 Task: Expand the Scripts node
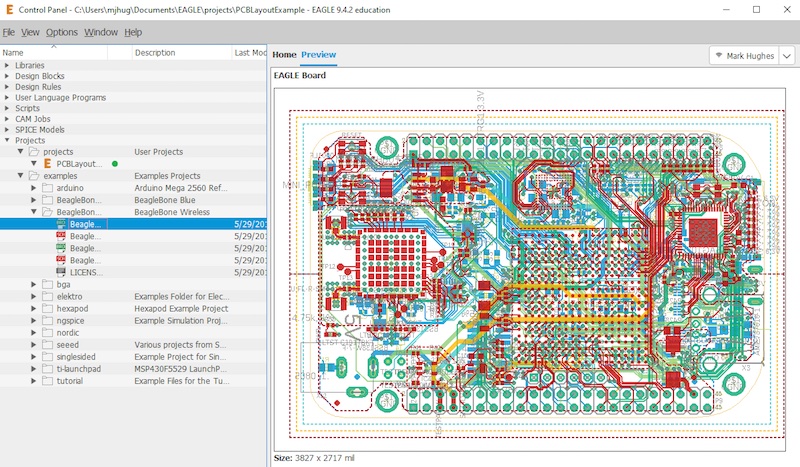click(7, 108)
